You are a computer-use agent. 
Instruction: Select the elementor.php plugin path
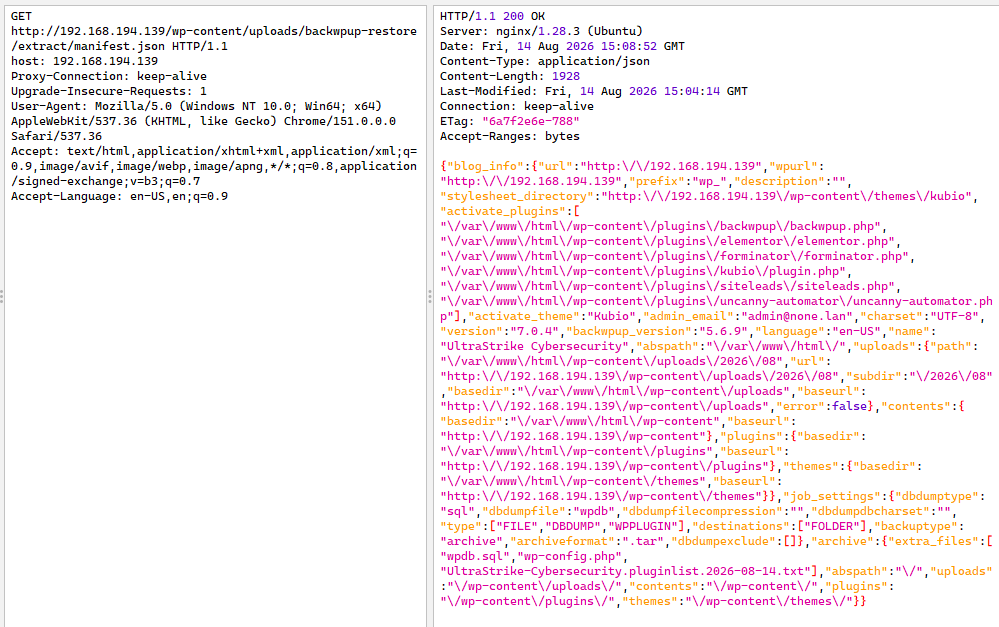(667, 241)
